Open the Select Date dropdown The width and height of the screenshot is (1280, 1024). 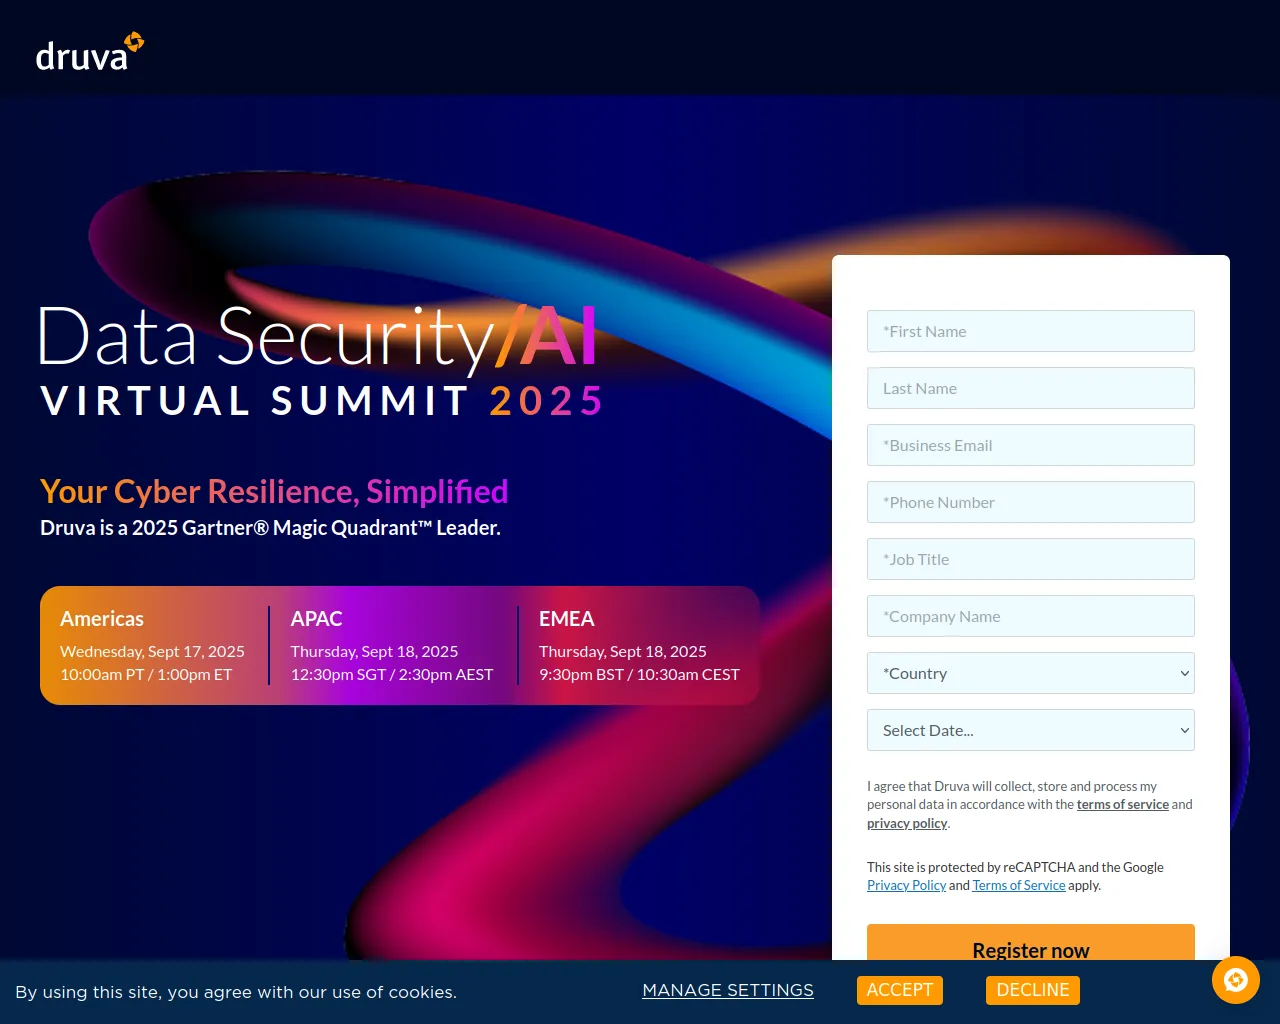[1030, 731]
